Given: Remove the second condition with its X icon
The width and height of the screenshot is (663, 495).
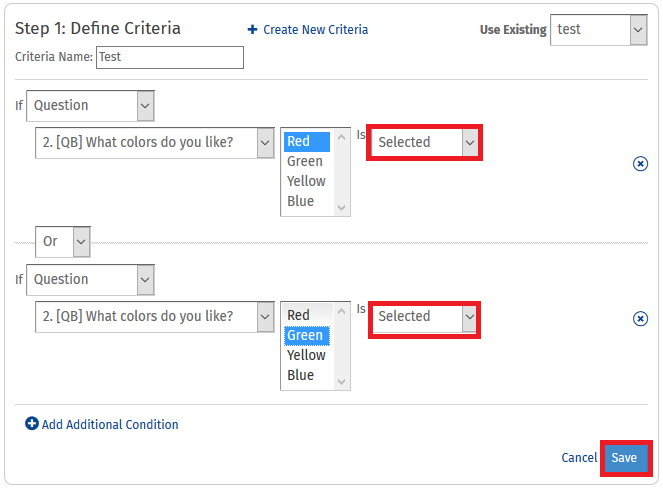Looking at the screenshot, I should pyautogui.click(x=641, y=319).
